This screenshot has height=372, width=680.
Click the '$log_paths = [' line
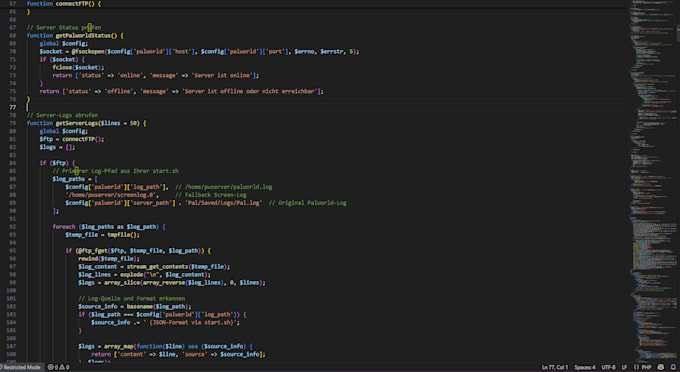75,179
